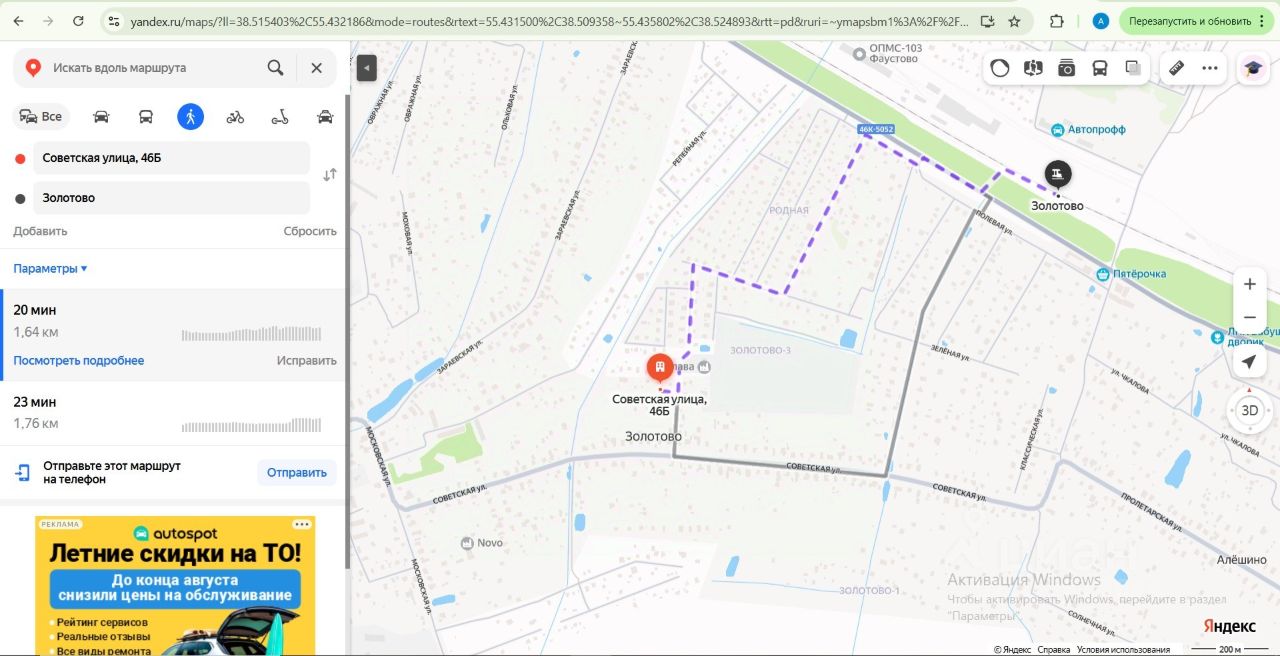Collapse the side panel with arrow button
Viewport: 1280px width, 656px height.
tap(367, 68)
